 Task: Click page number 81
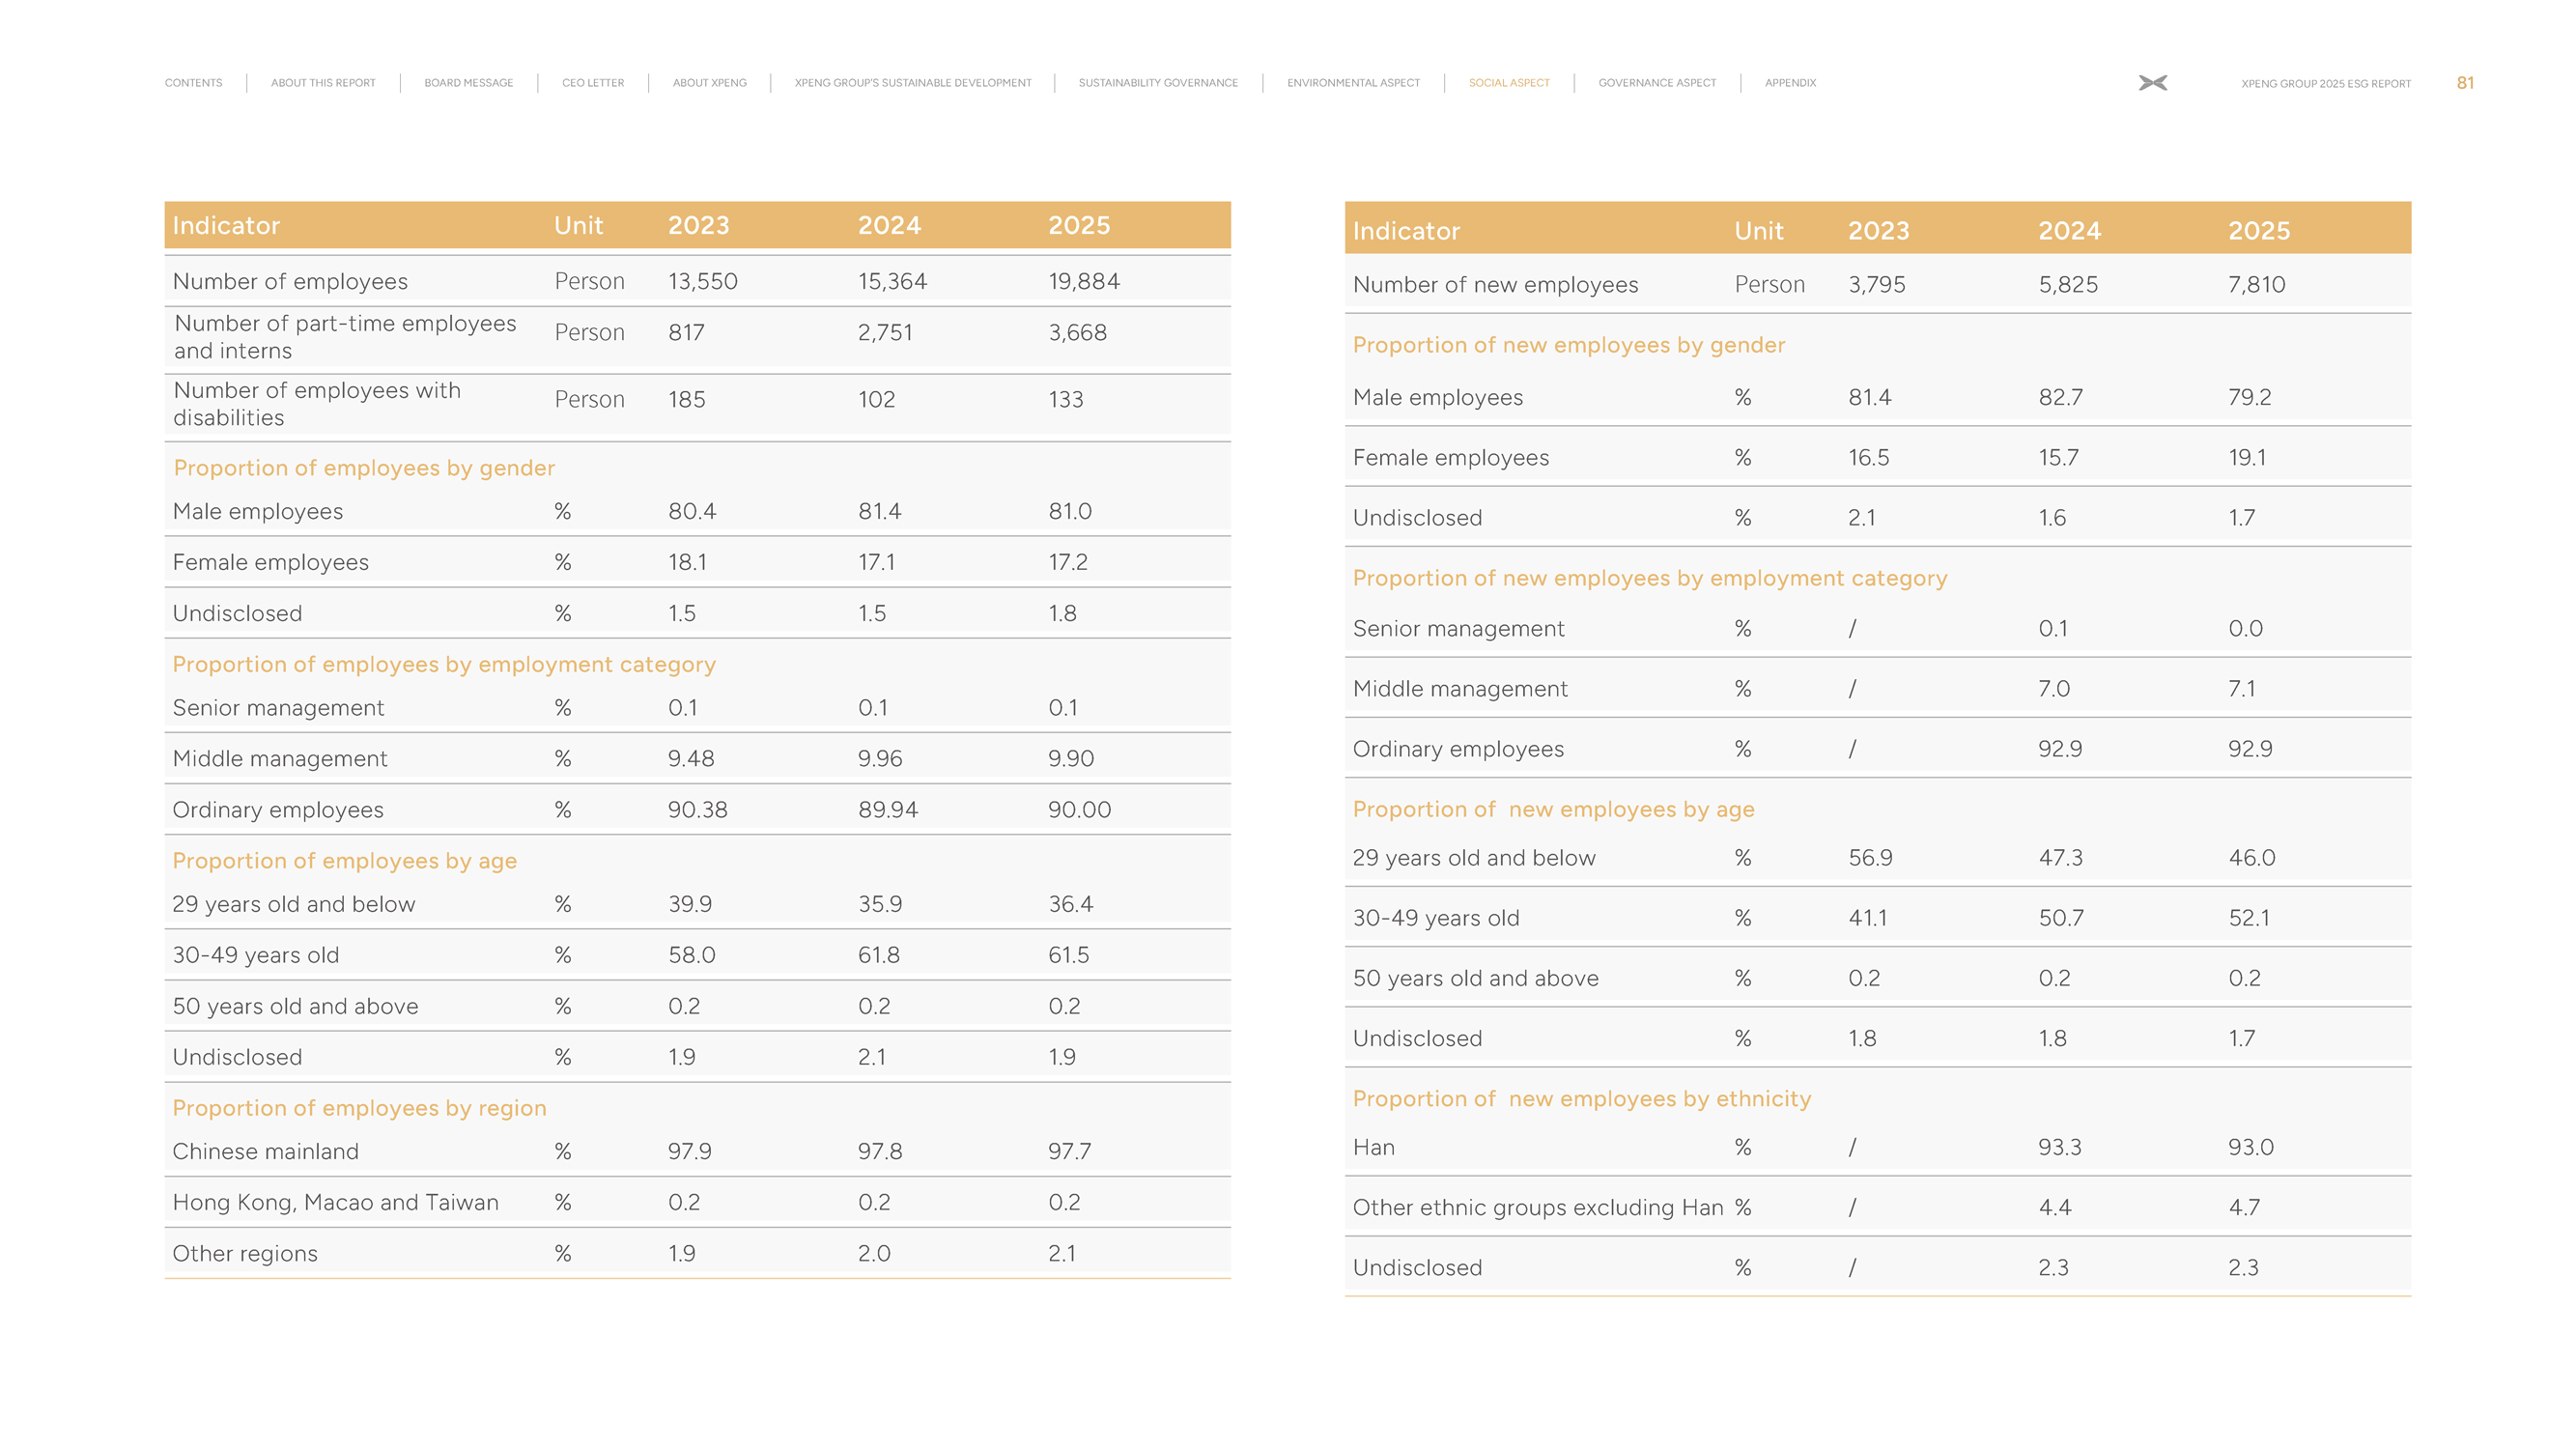(2464, 83)
